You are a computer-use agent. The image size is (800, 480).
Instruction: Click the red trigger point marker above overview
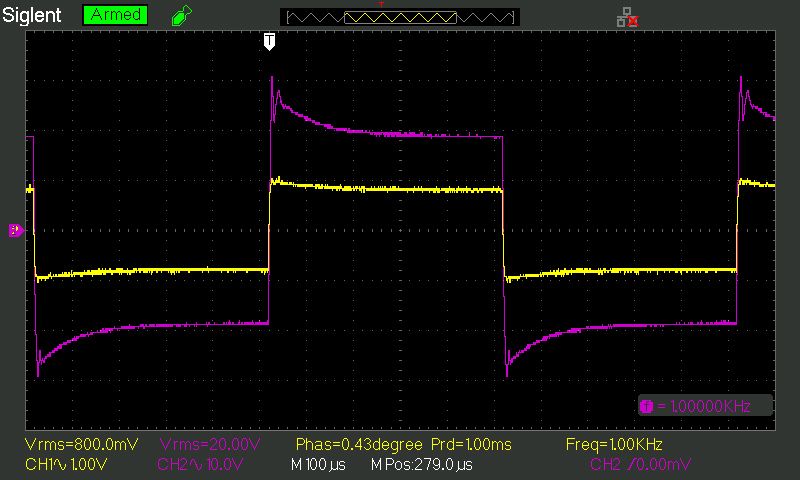[x=381, y=5]
